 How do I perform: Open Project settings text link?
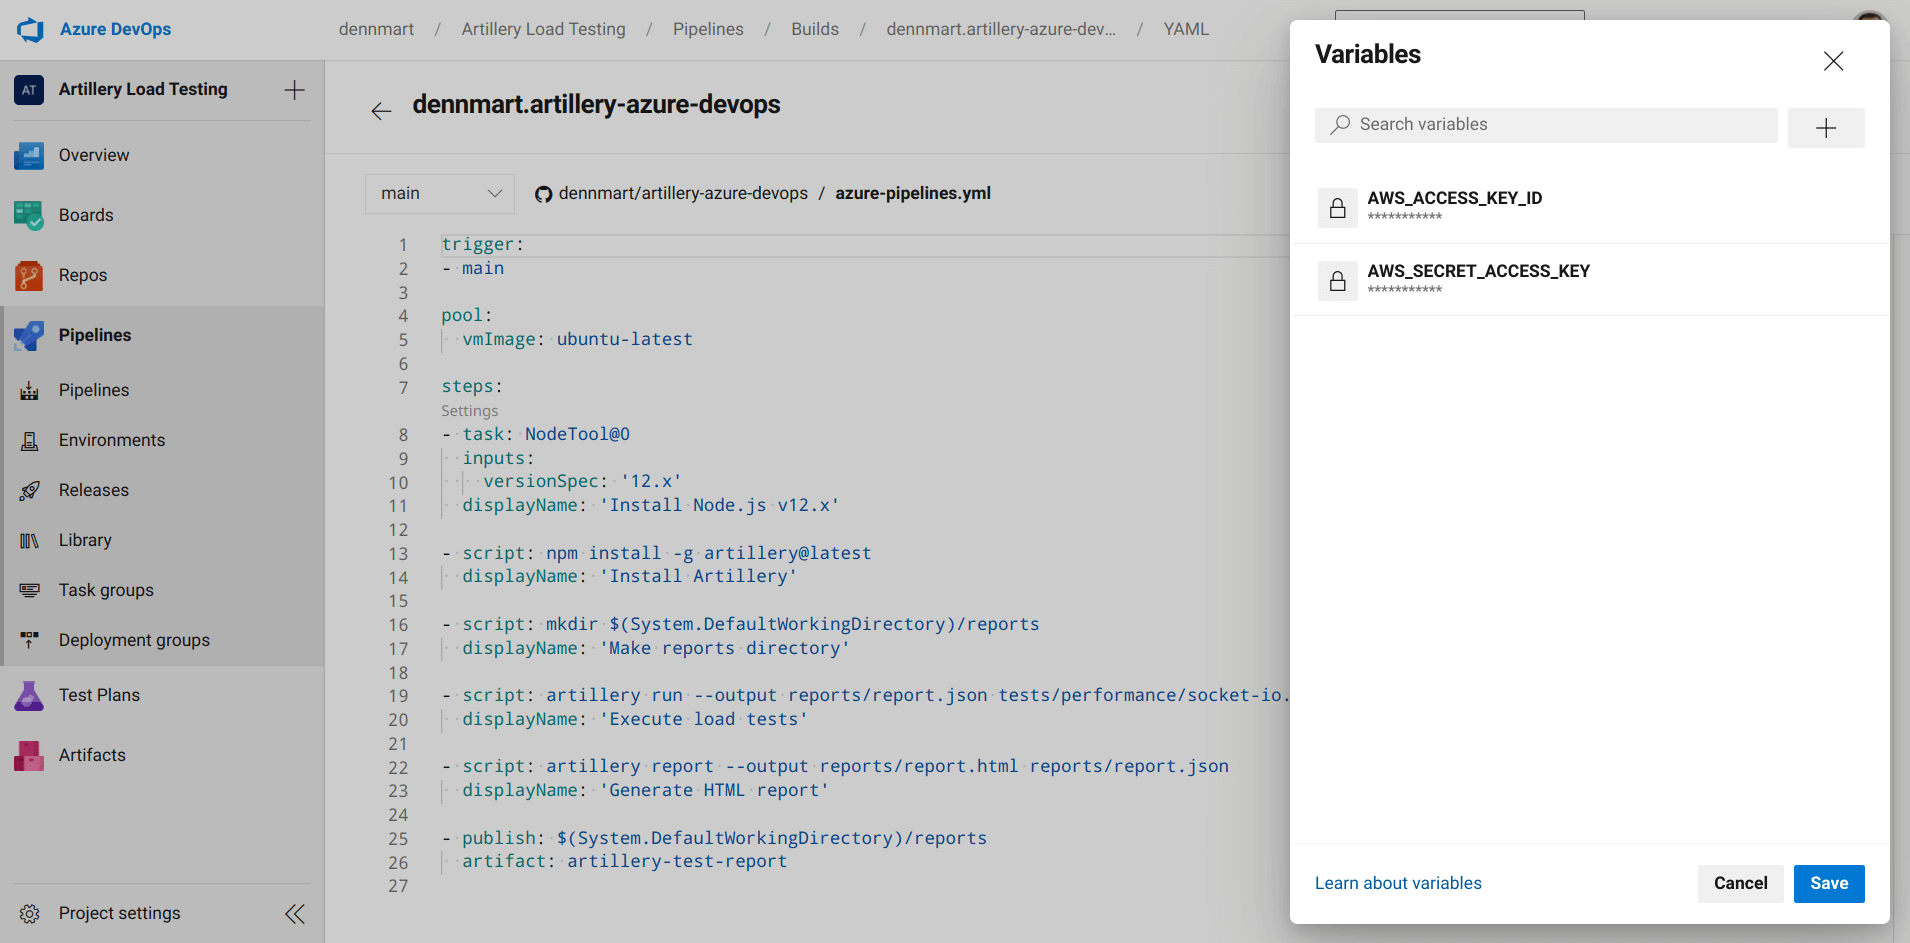(120, 913)
